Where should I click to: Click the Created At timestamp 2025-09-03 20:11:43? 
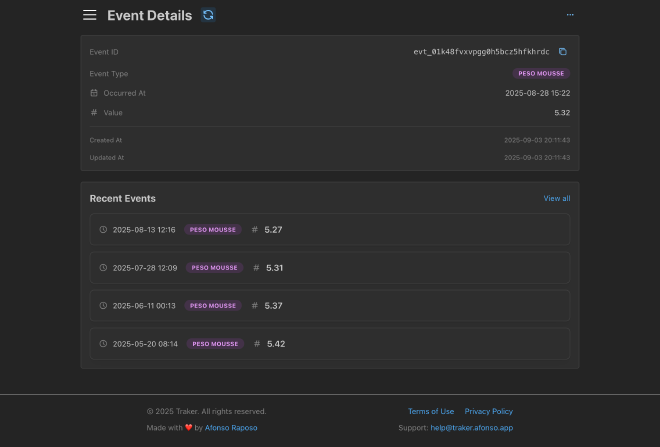click(x=537, y=140)
